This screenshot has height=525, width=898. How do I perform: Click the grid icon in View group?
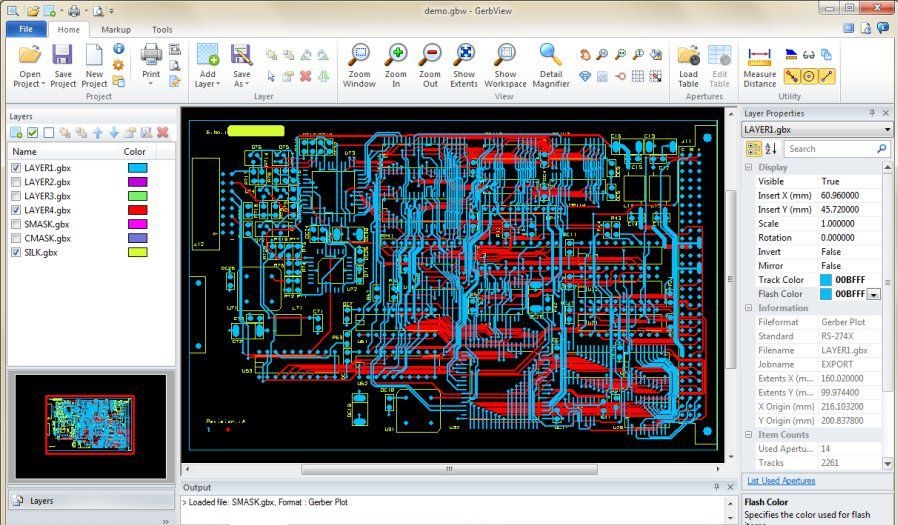click(x=637, y=76)
